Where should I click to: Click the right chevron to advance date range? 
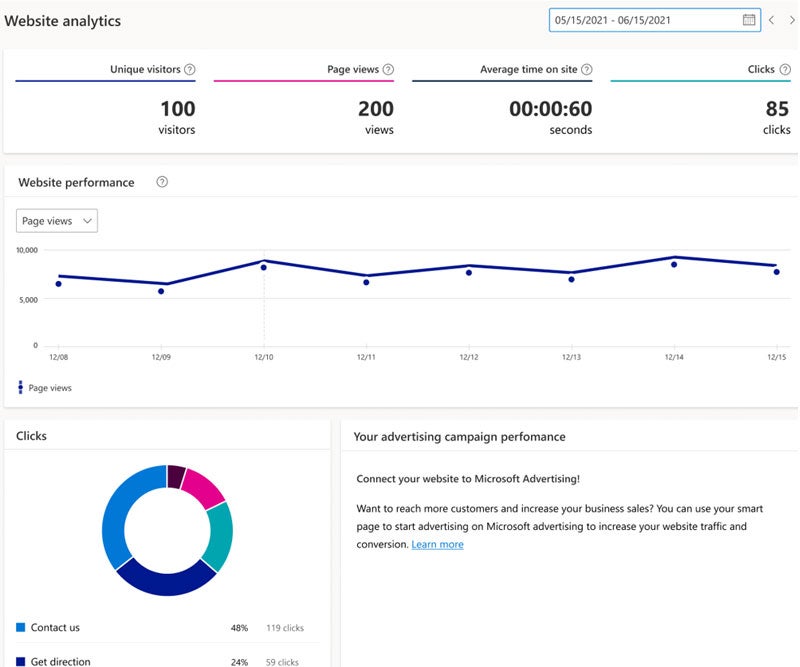[x=791, y=20]
